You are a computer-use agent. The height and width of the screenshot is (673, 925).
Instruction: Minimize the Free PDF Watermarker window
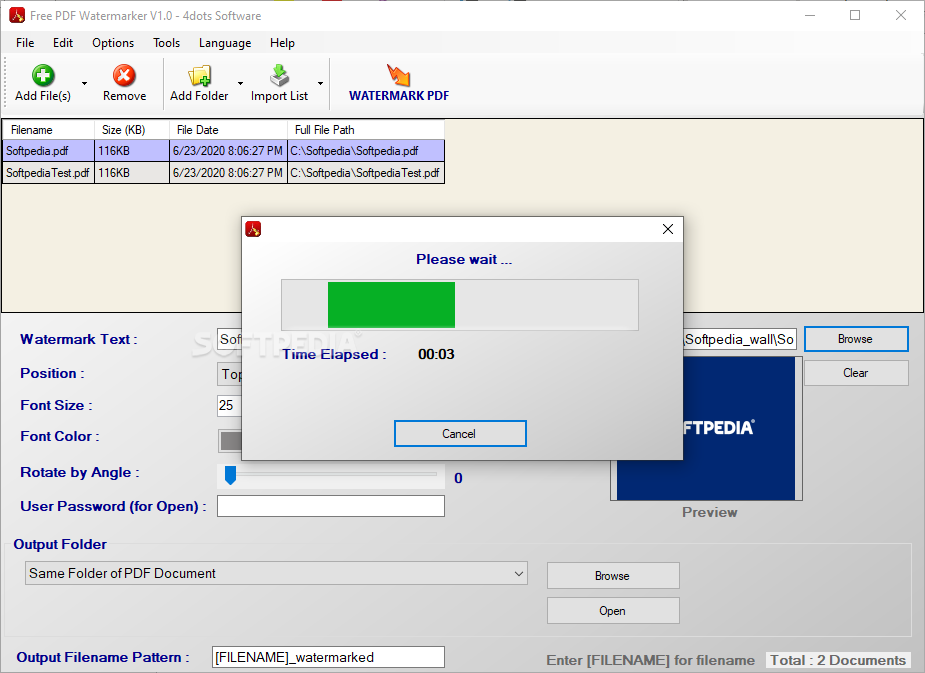810,15
